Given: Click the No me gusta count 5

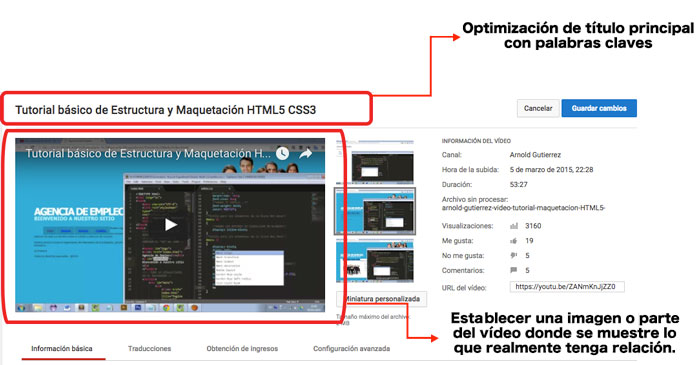Looking at the screenshot, I should 527,256.
